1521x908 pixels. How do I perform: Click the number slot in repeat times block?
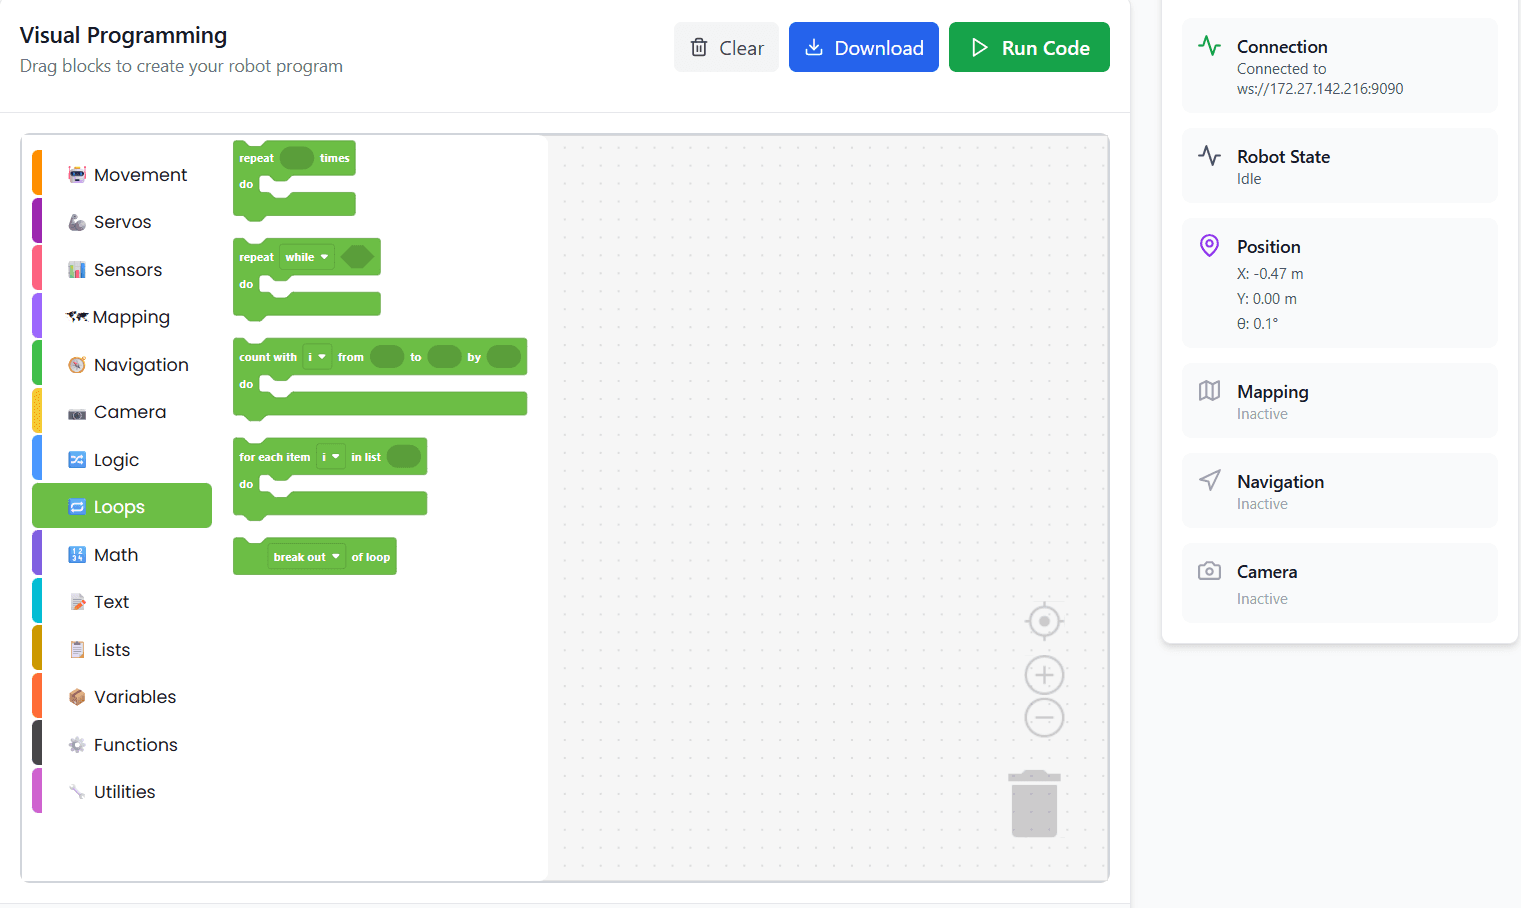(x=296, y=158)
